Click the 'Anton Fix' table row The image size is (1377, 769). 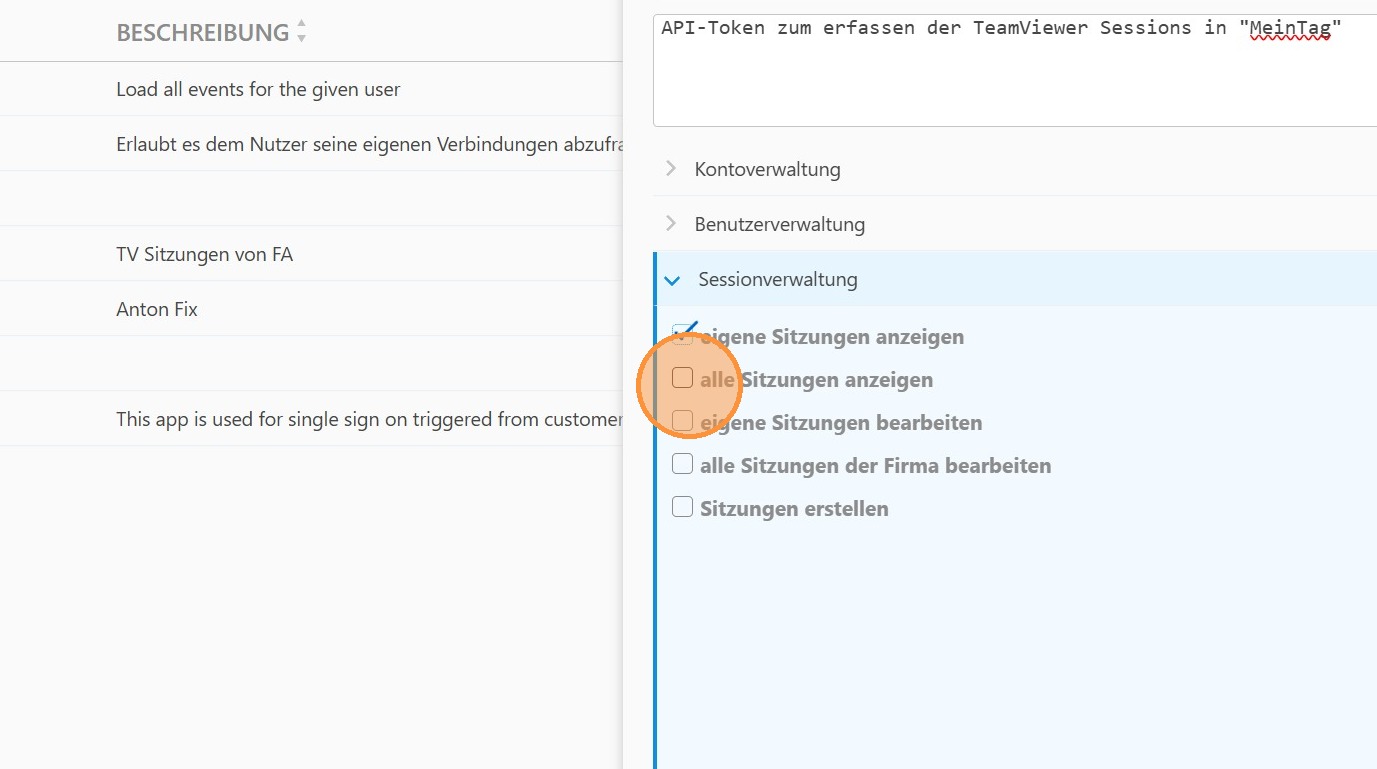pos(157,309)
